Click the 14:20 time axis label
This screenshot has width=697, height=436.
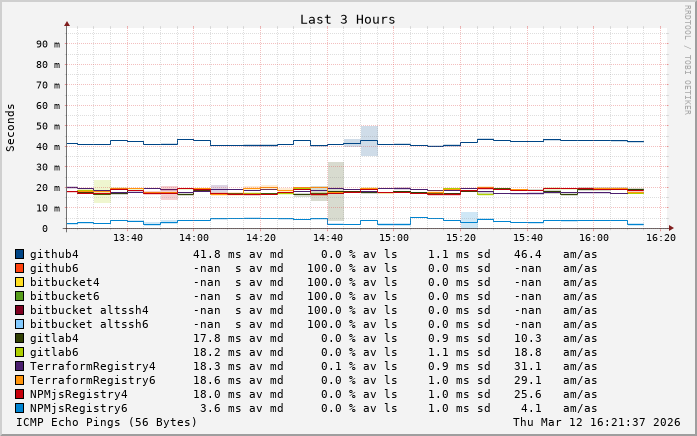click(261, 238)
